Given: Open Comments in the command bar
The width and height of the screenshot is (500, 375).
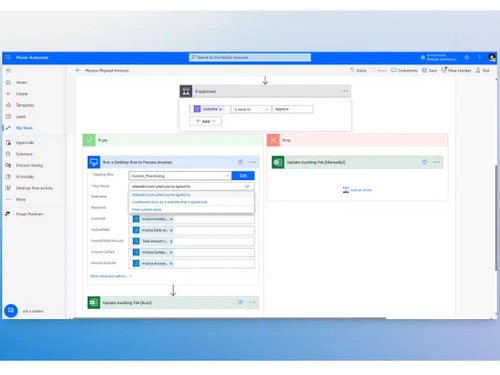Looking at the screenshot, I should pyautogui.click(x=404, y=70).
